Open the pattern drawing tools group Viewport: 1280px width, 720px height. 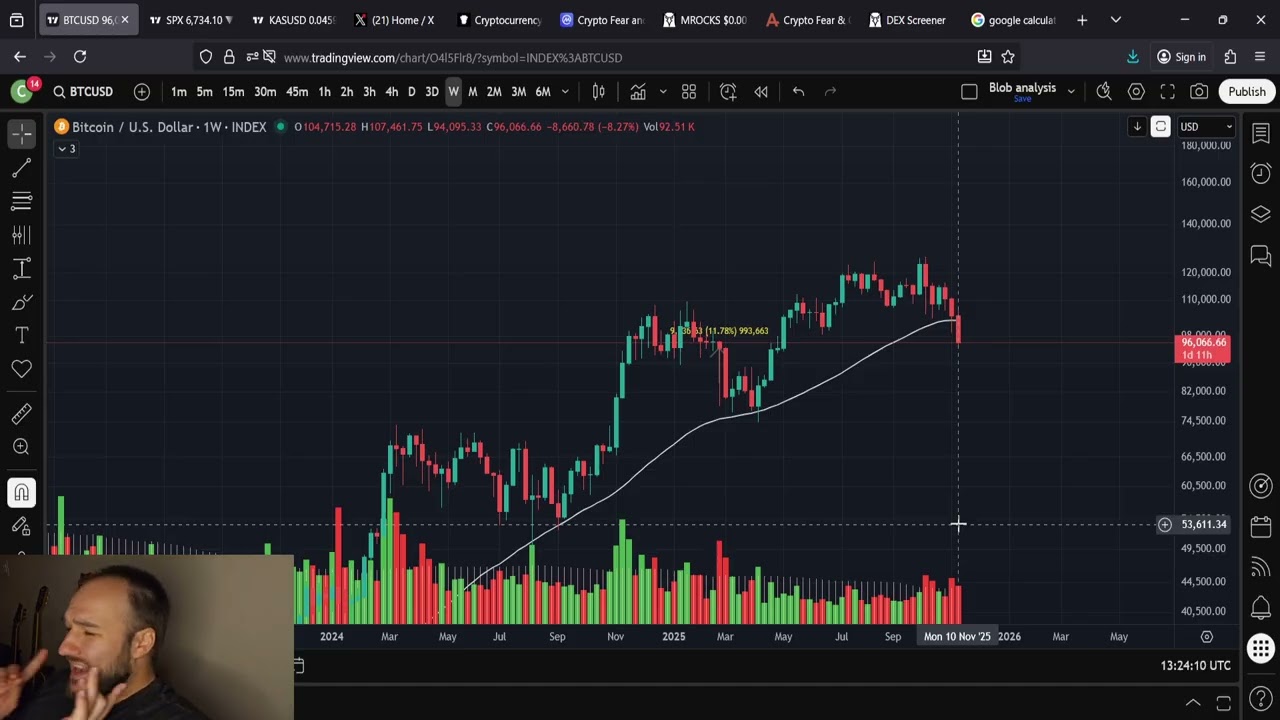(21, 235)
